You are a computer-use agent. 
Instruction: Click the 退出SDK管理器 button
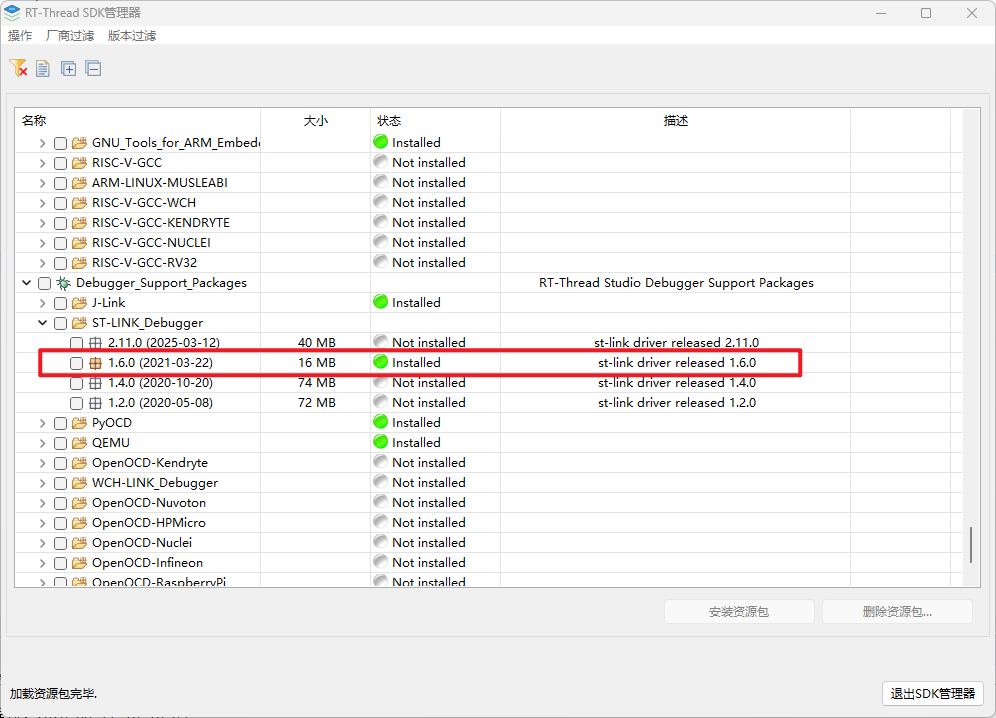tap(932, 693)
